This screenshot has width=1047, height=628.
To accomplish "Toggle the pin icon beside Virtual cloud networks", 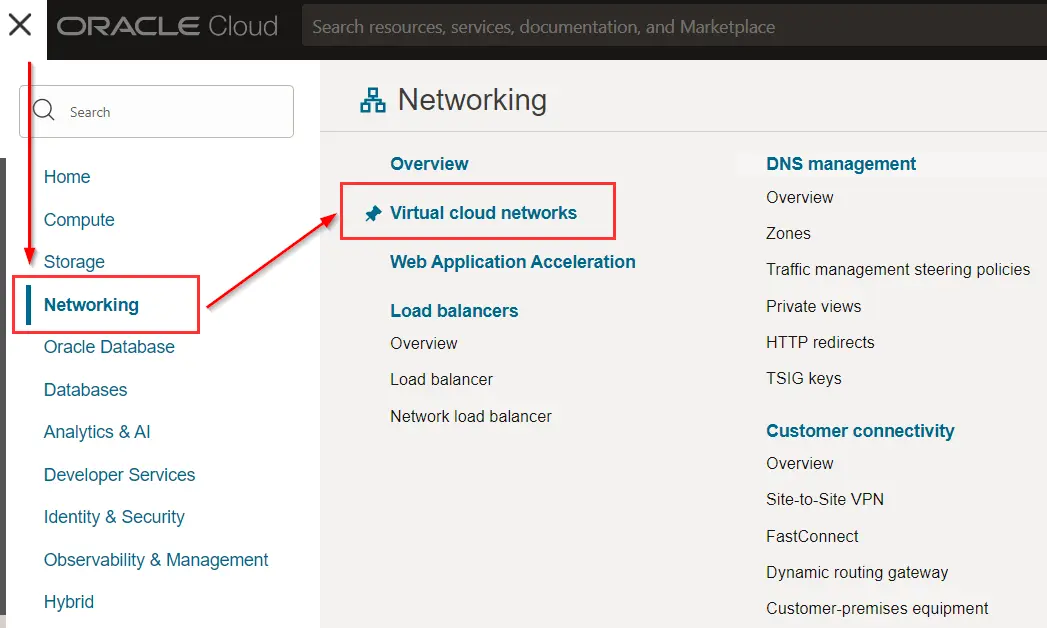I will 373,213.
